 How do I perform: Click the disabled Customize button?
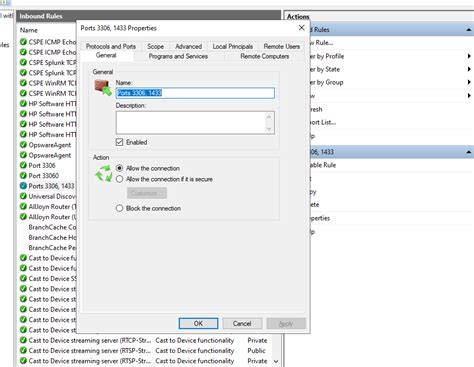(x=147, y=193)
